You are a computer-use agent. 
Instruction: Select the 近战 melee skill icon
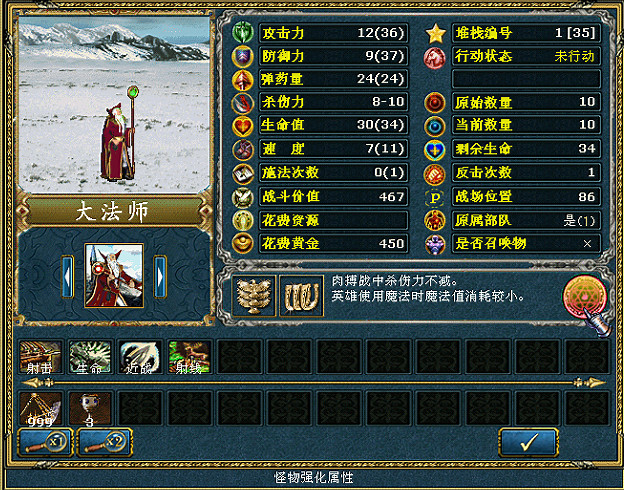140,357
